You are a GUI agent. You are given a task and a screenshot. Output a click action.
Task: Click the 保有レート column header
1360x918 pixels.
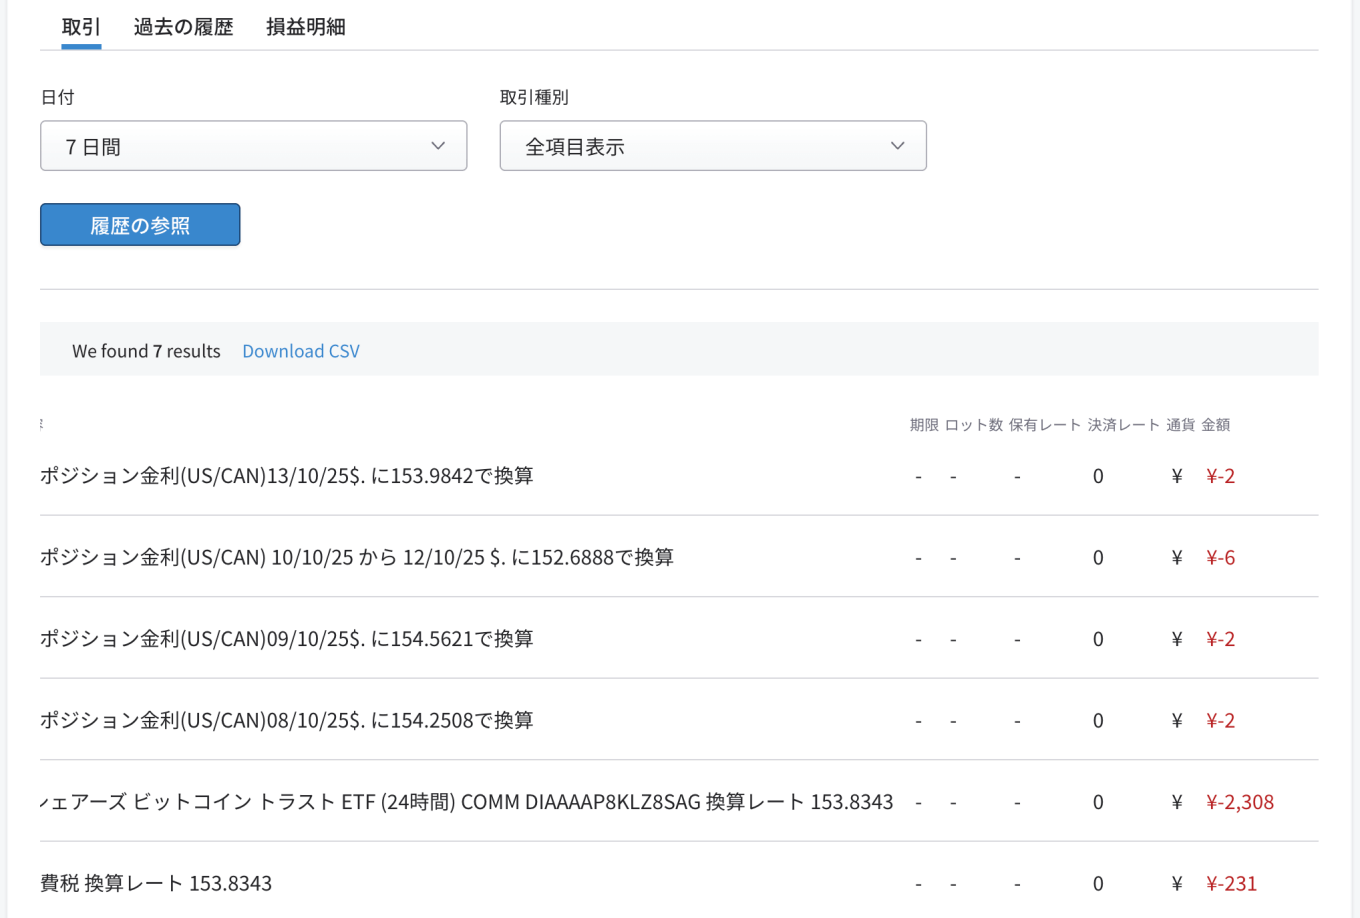tap(1044, 425)
